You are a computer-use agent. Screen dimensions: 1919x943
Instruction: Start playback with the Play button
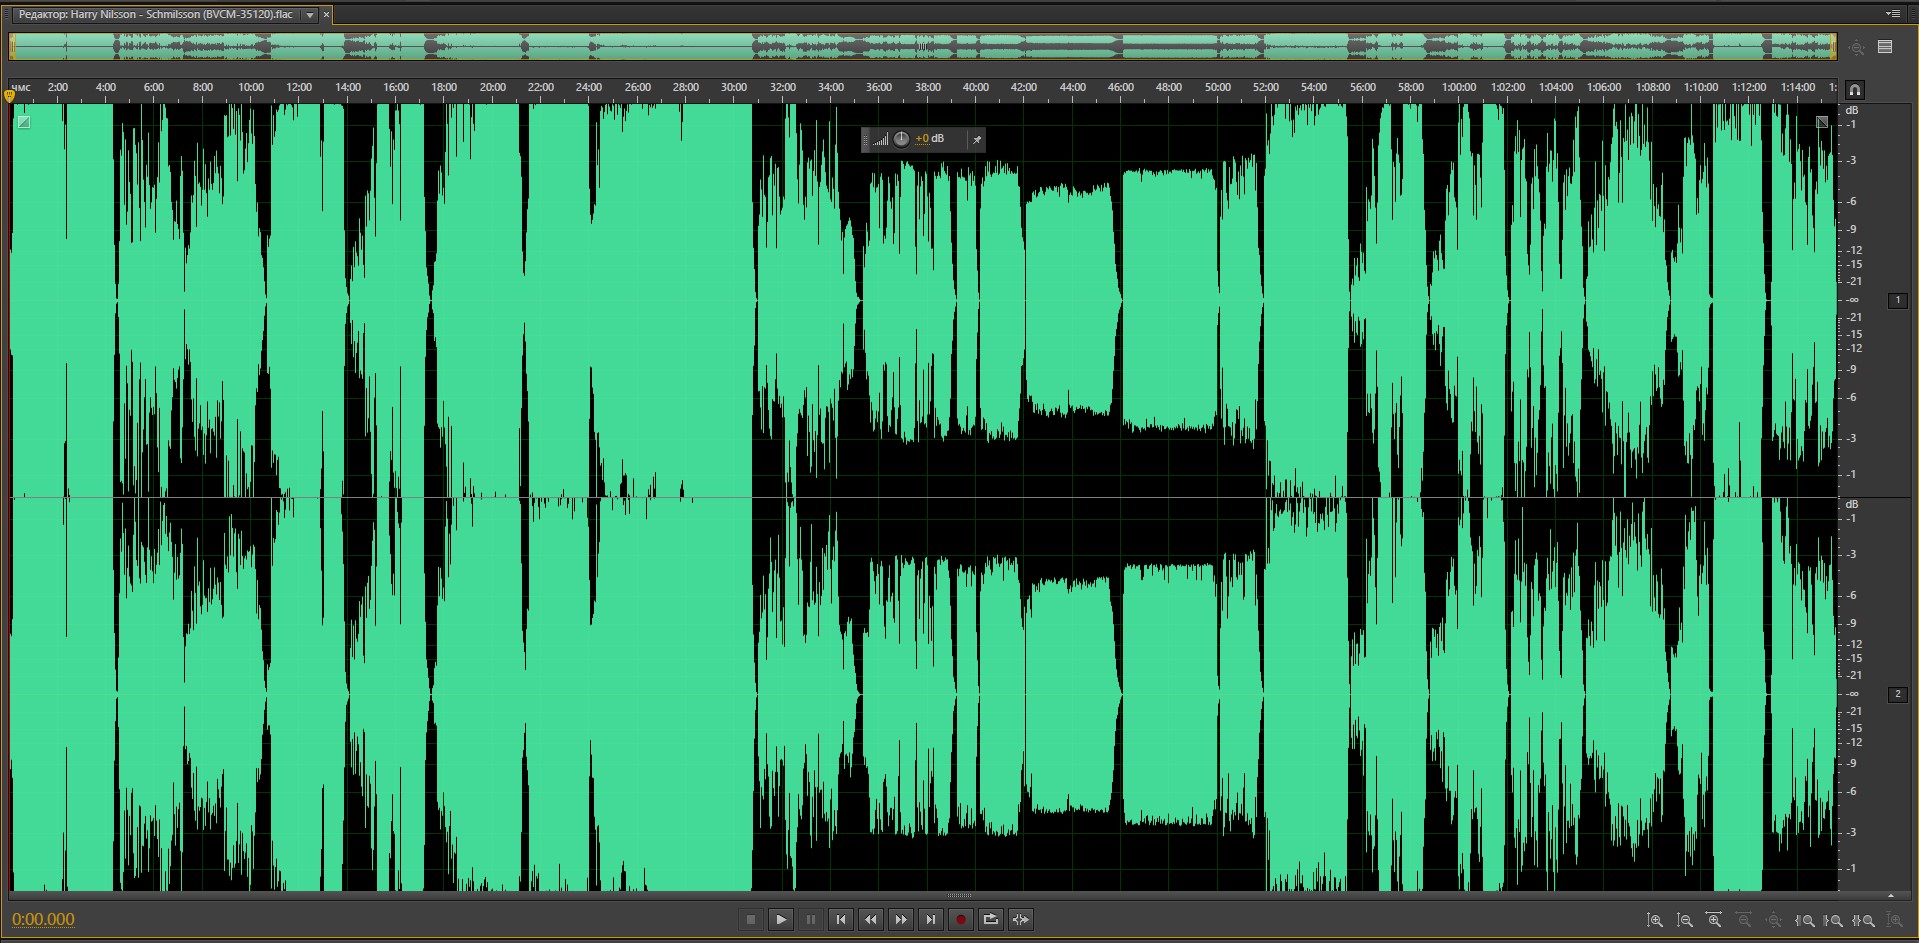tap(781, 920)
